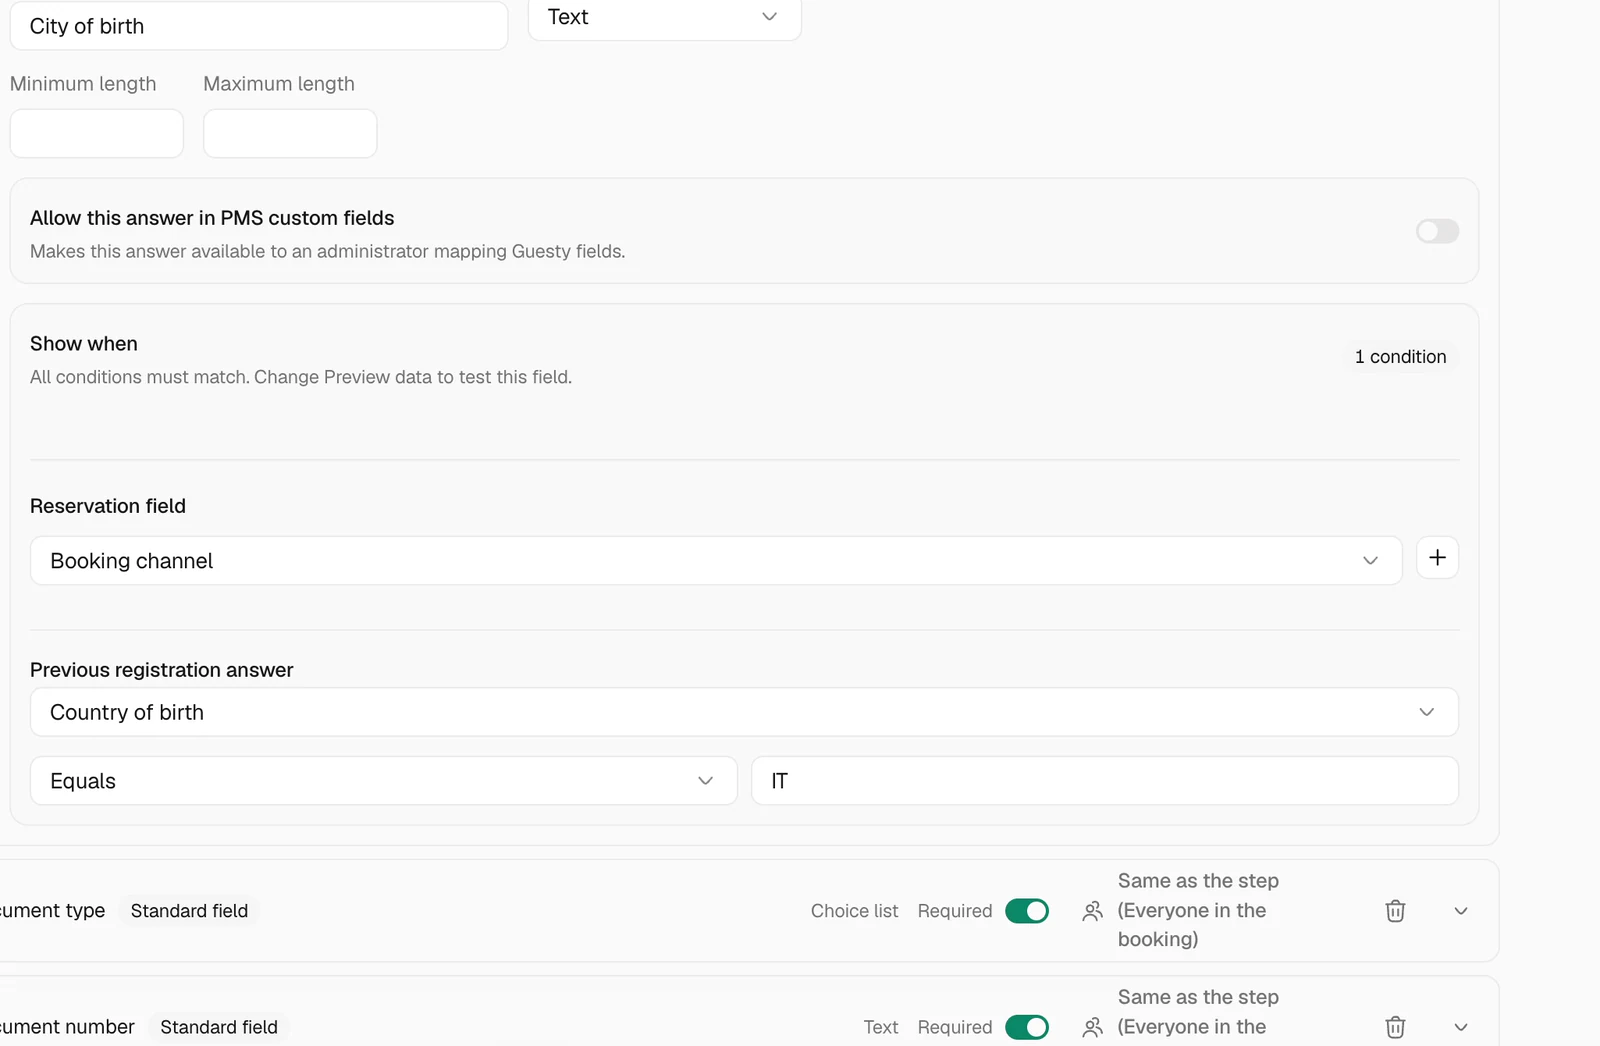Expand the document number field row
Screen dimensions: 1600x1046
click(1461, 1027)
